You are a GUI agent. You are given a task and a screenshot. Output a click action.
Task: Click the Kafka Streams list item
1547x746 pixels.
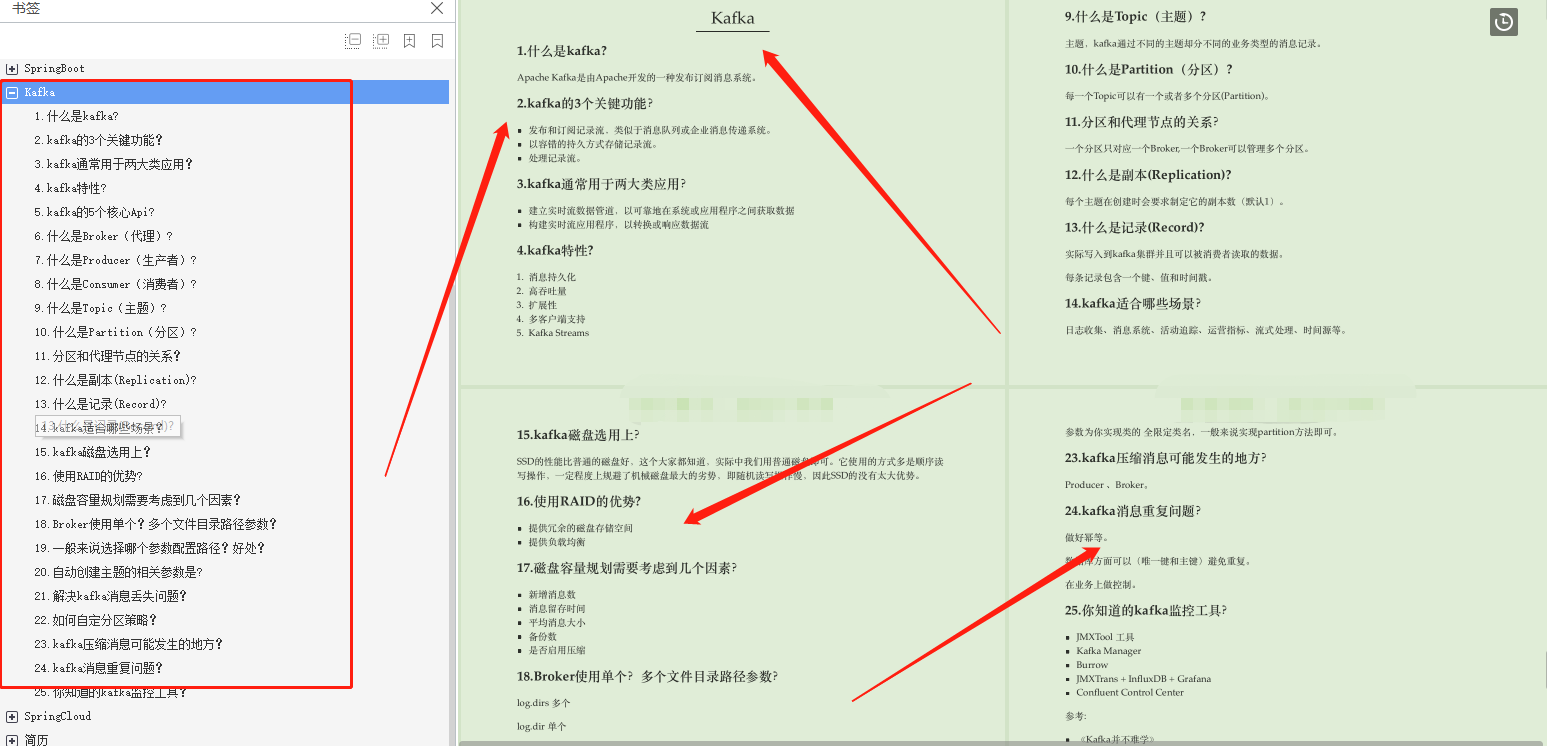click(x=559, y=333)
